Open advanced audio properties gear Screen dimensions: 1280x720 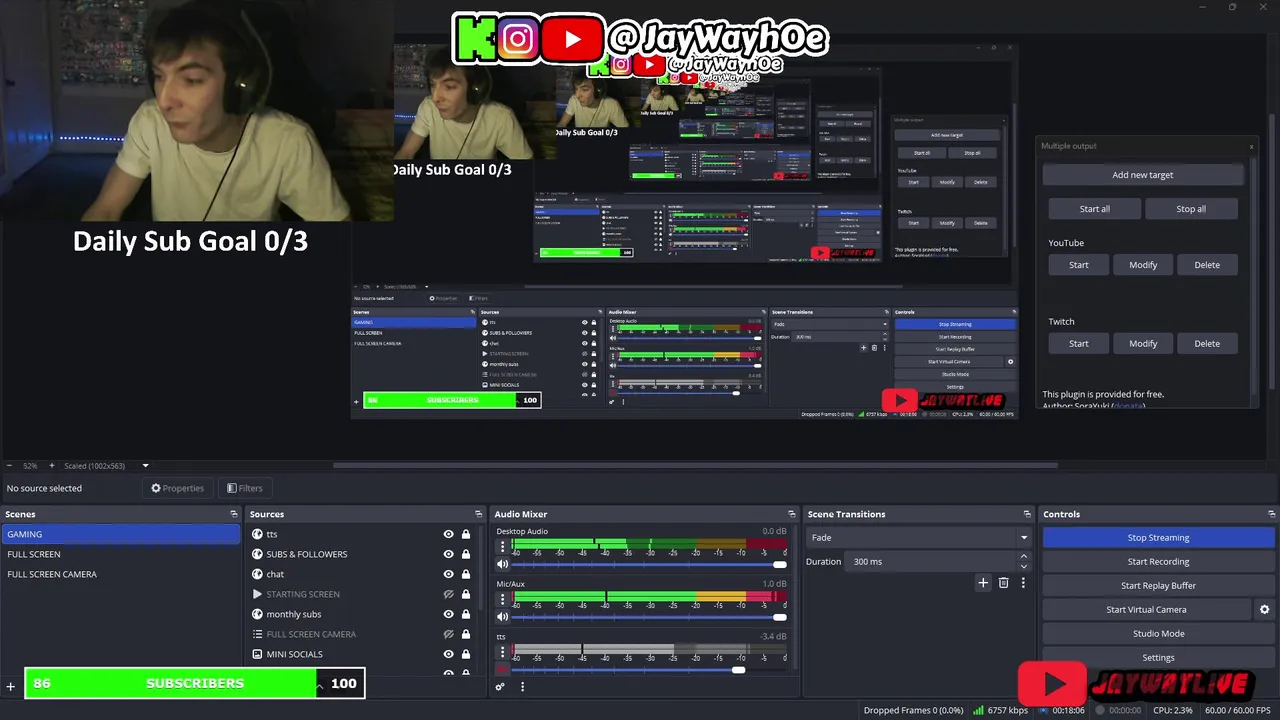[500, 686]
